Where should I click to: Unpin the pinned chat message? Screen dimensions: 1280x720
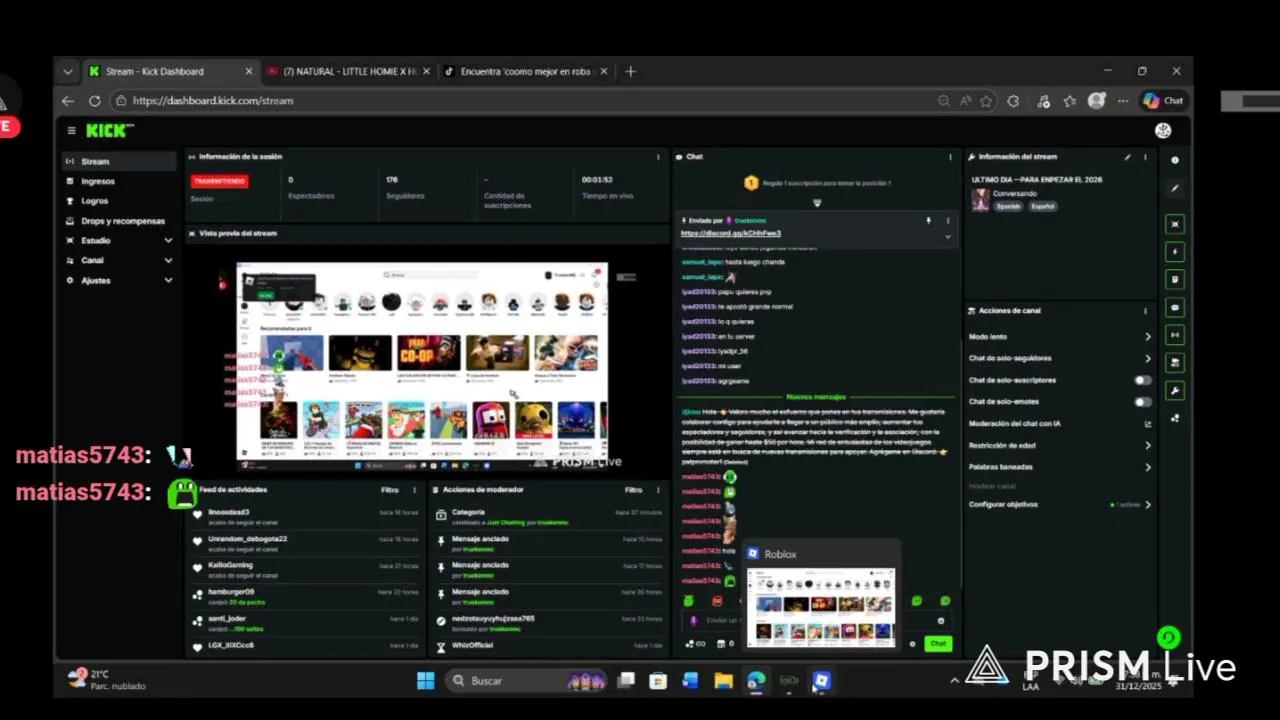click(928, 220)
